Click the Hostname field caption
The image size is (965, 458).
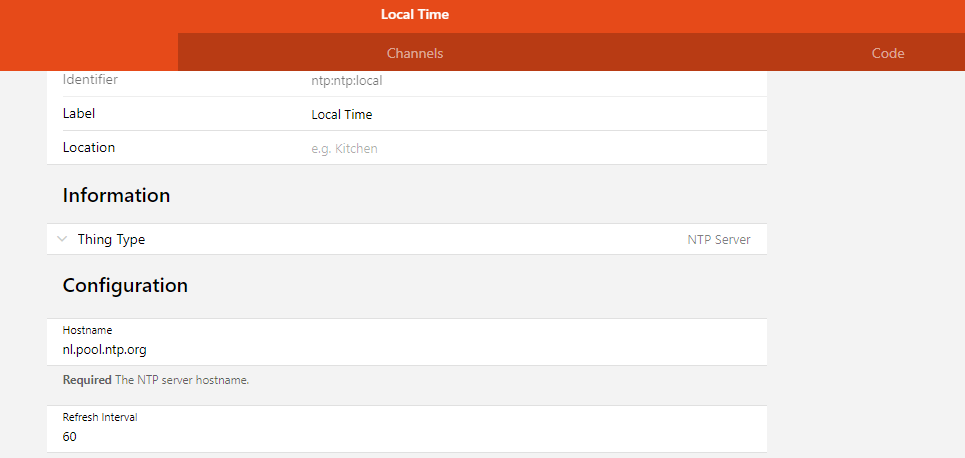[87, 330]
